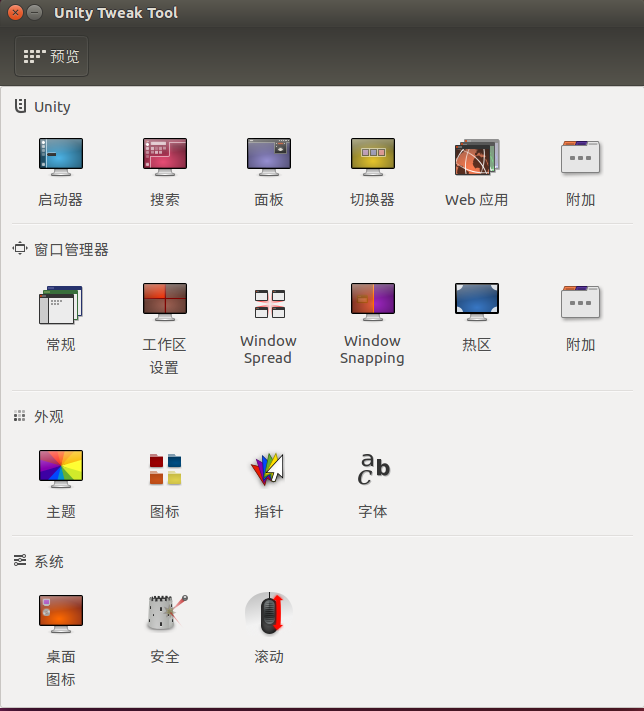
Task: Open the 工作区设置 (Workspace) icon
Action: (x=165, y=303)
